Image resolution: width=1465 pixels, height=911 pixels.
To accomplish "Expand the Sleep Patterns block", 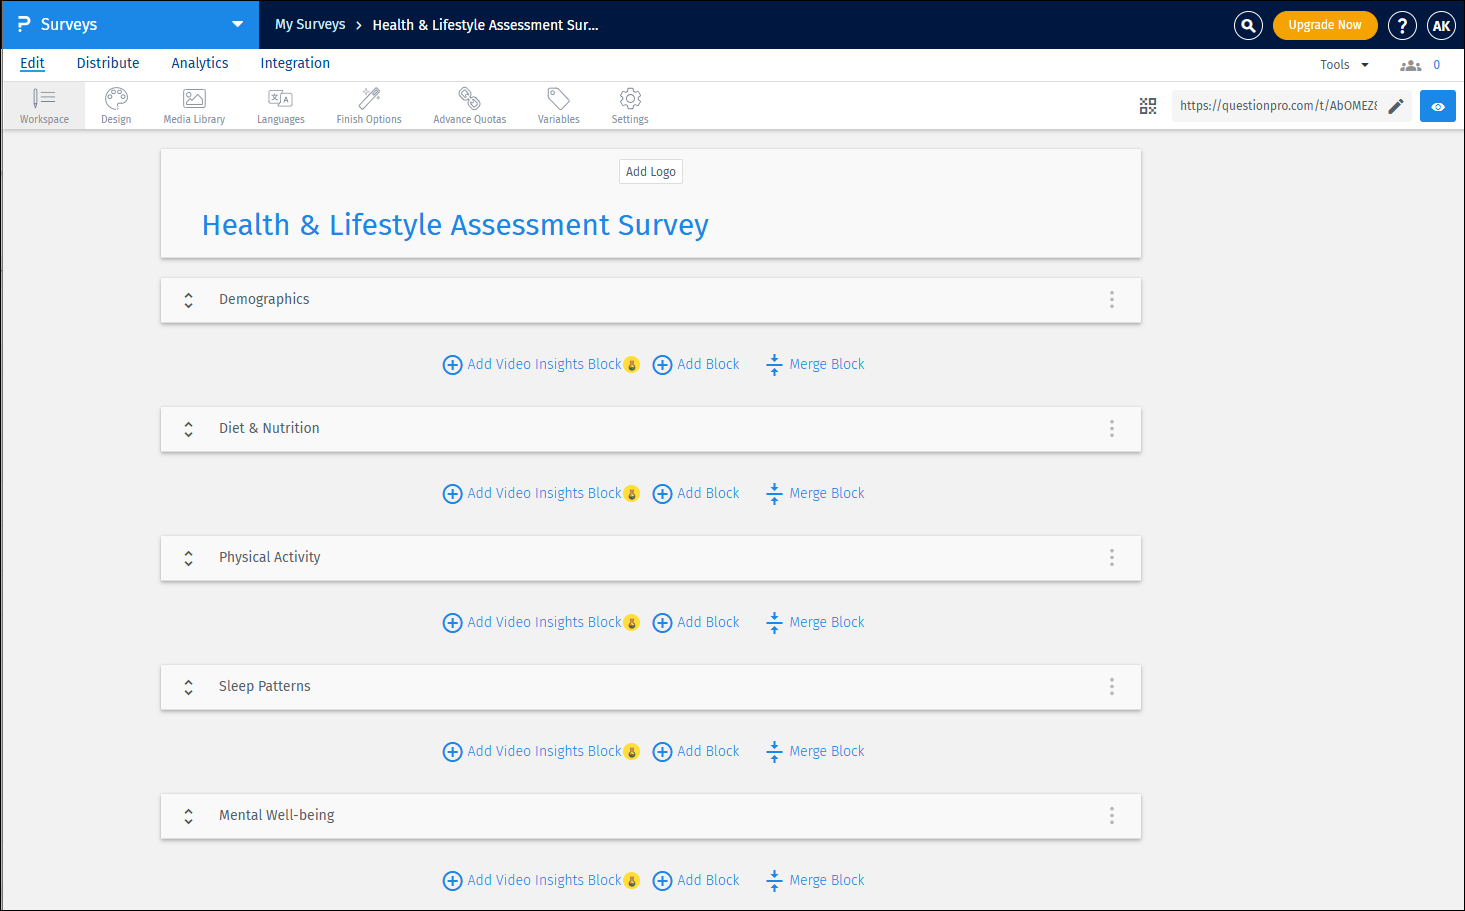I will [188, 687].
